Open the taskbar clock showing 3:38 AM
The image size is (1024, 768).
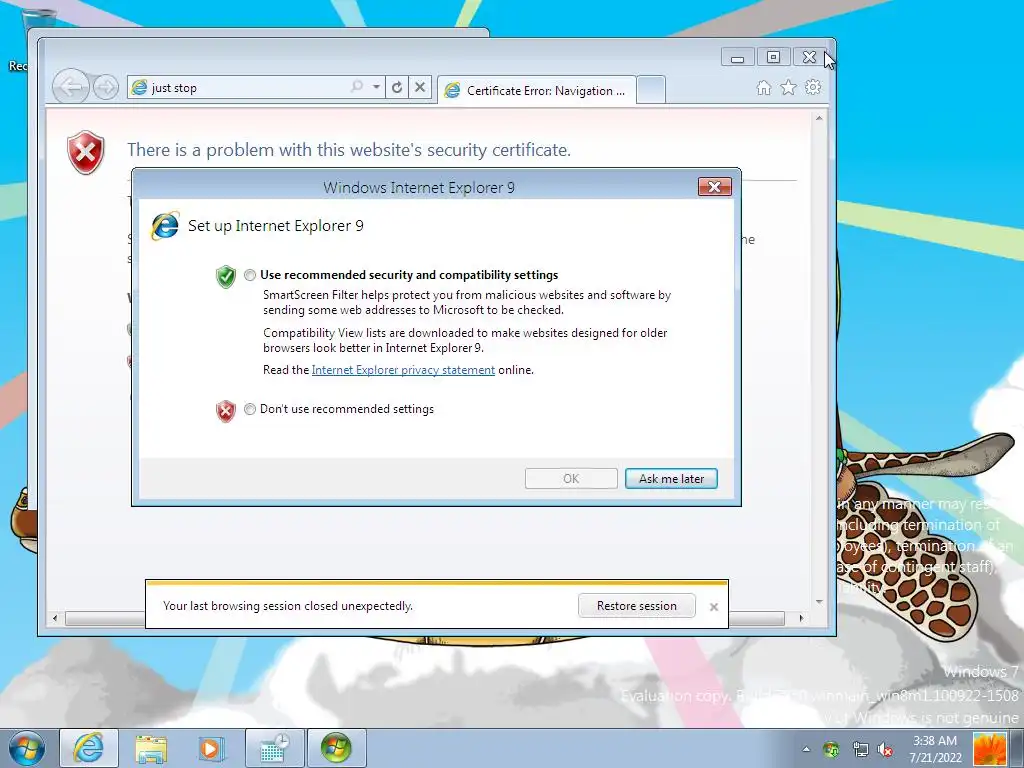pyautogui.click(x=935, y=749)
